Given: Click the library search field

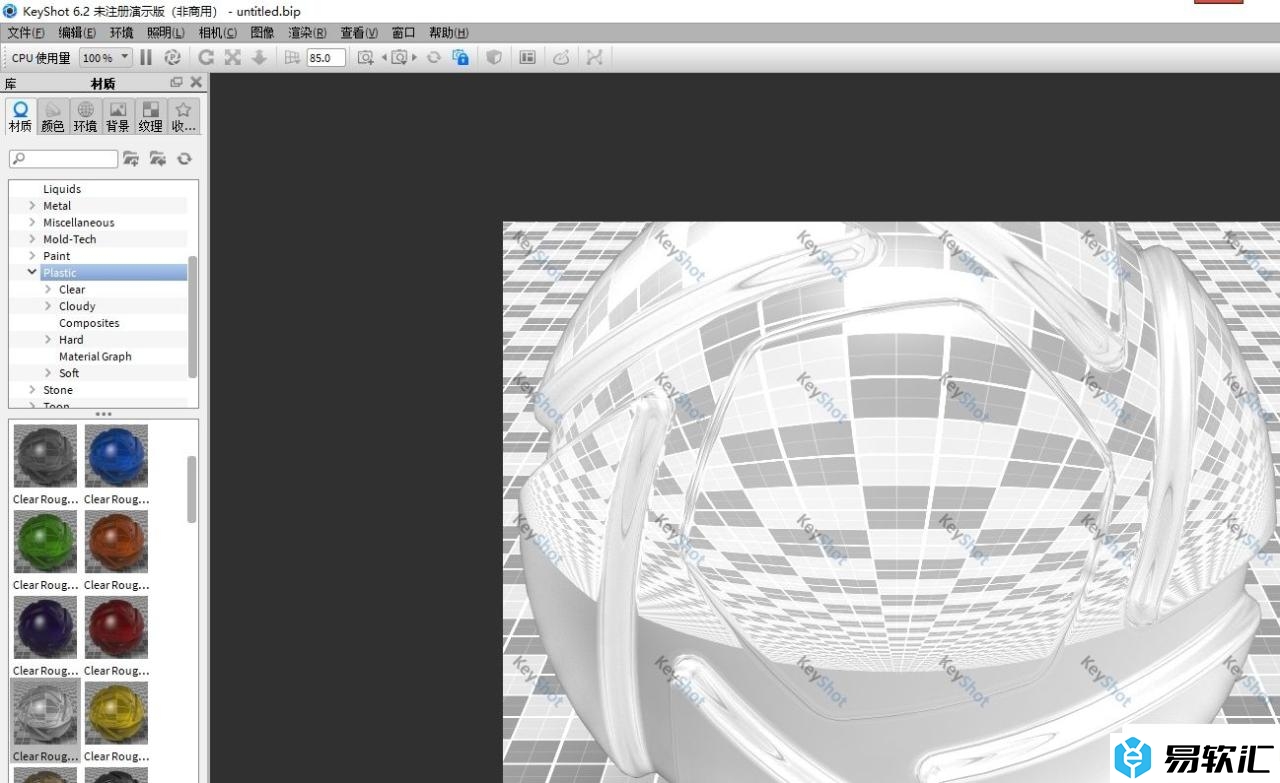Looking at the screenshot, I should click(x=64, y=159).
